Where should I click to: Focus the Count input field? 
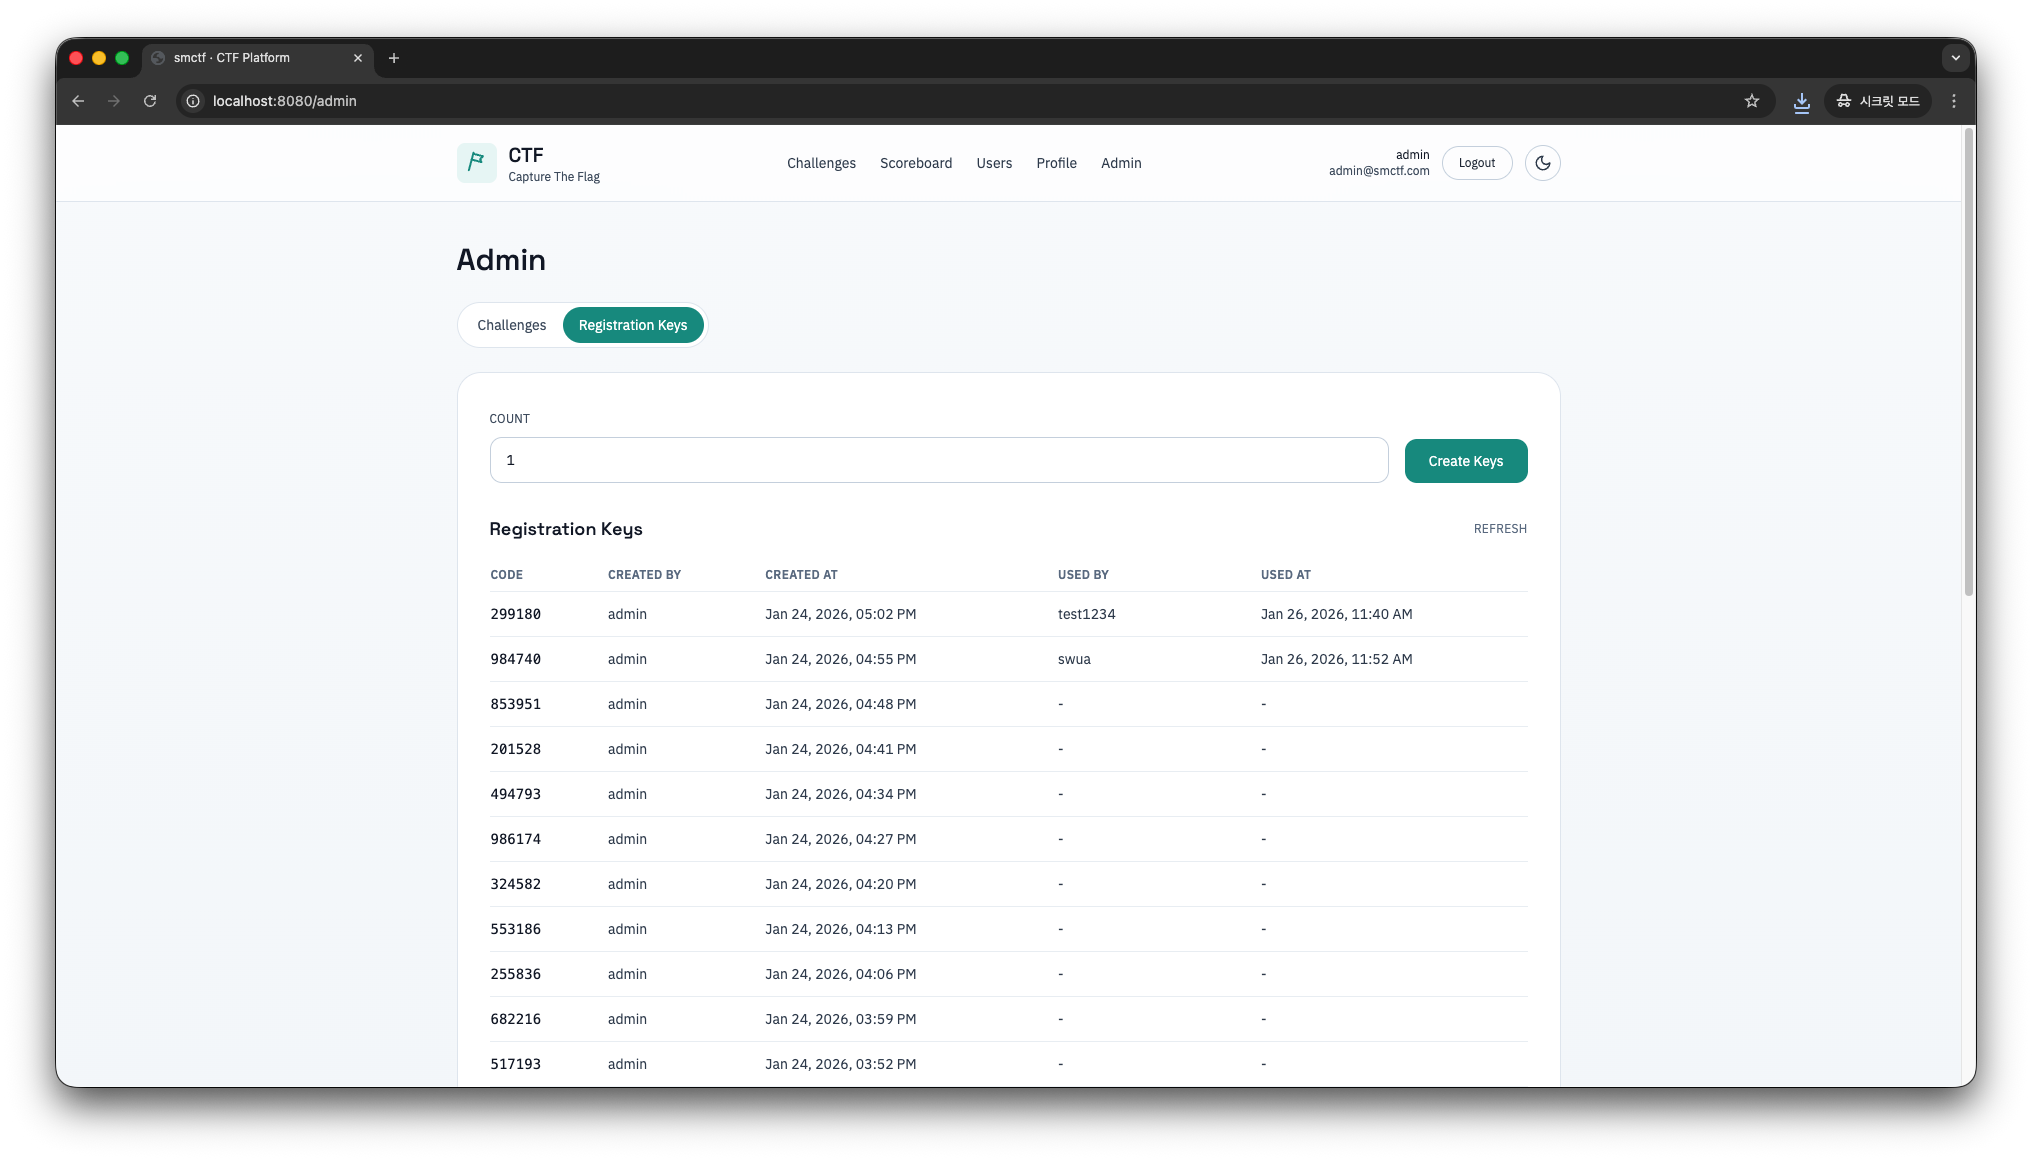pyautogui.click(x=938, y=460)
